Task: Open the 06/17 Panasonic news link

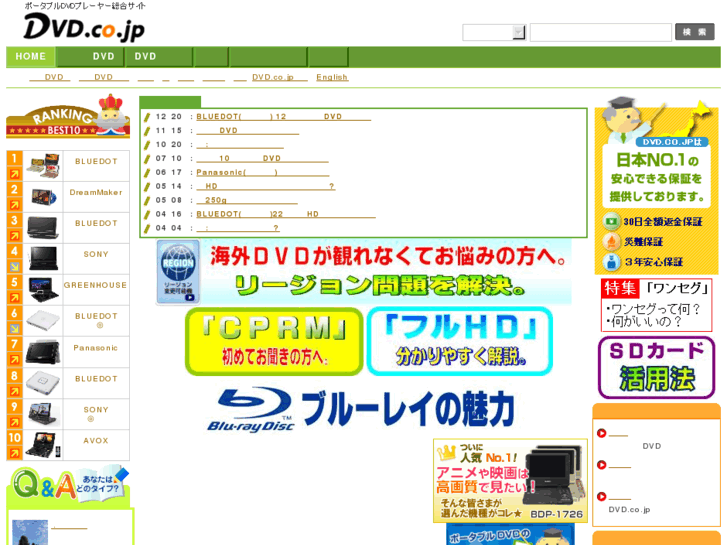Action: (x=262, y=172)
